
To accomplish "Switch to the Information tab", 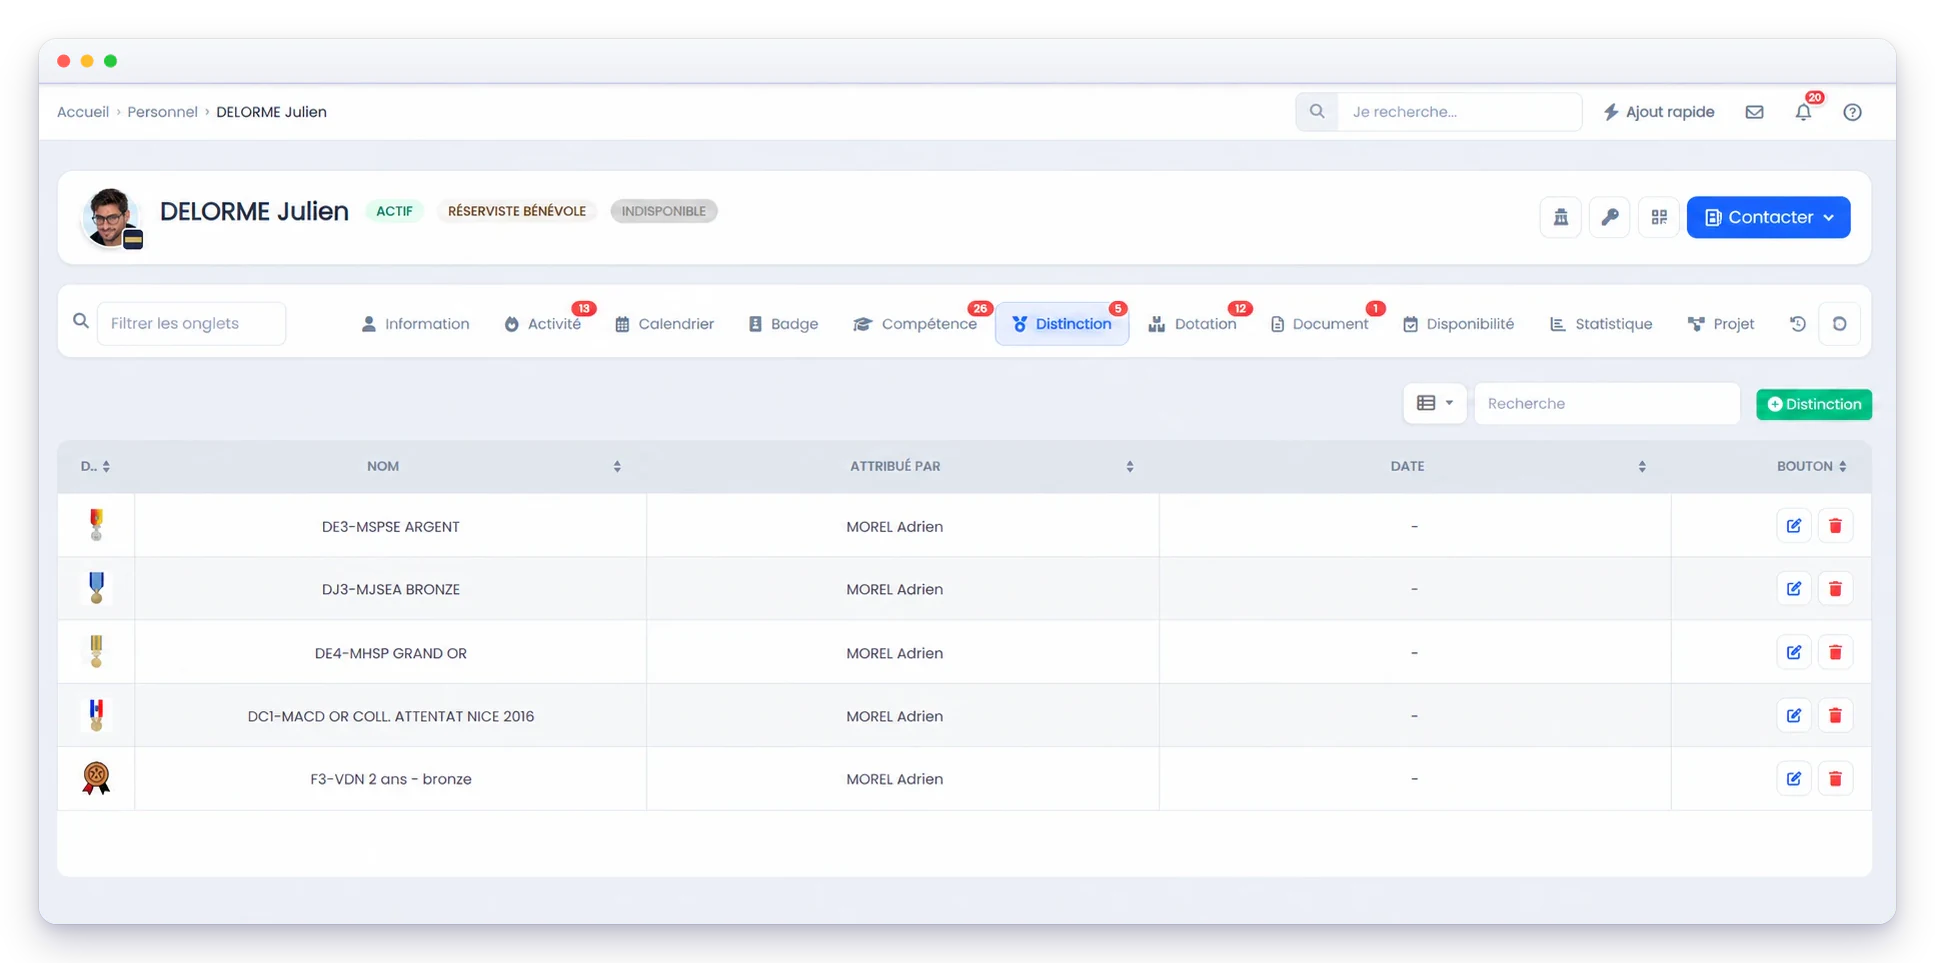I will [415, 324].
